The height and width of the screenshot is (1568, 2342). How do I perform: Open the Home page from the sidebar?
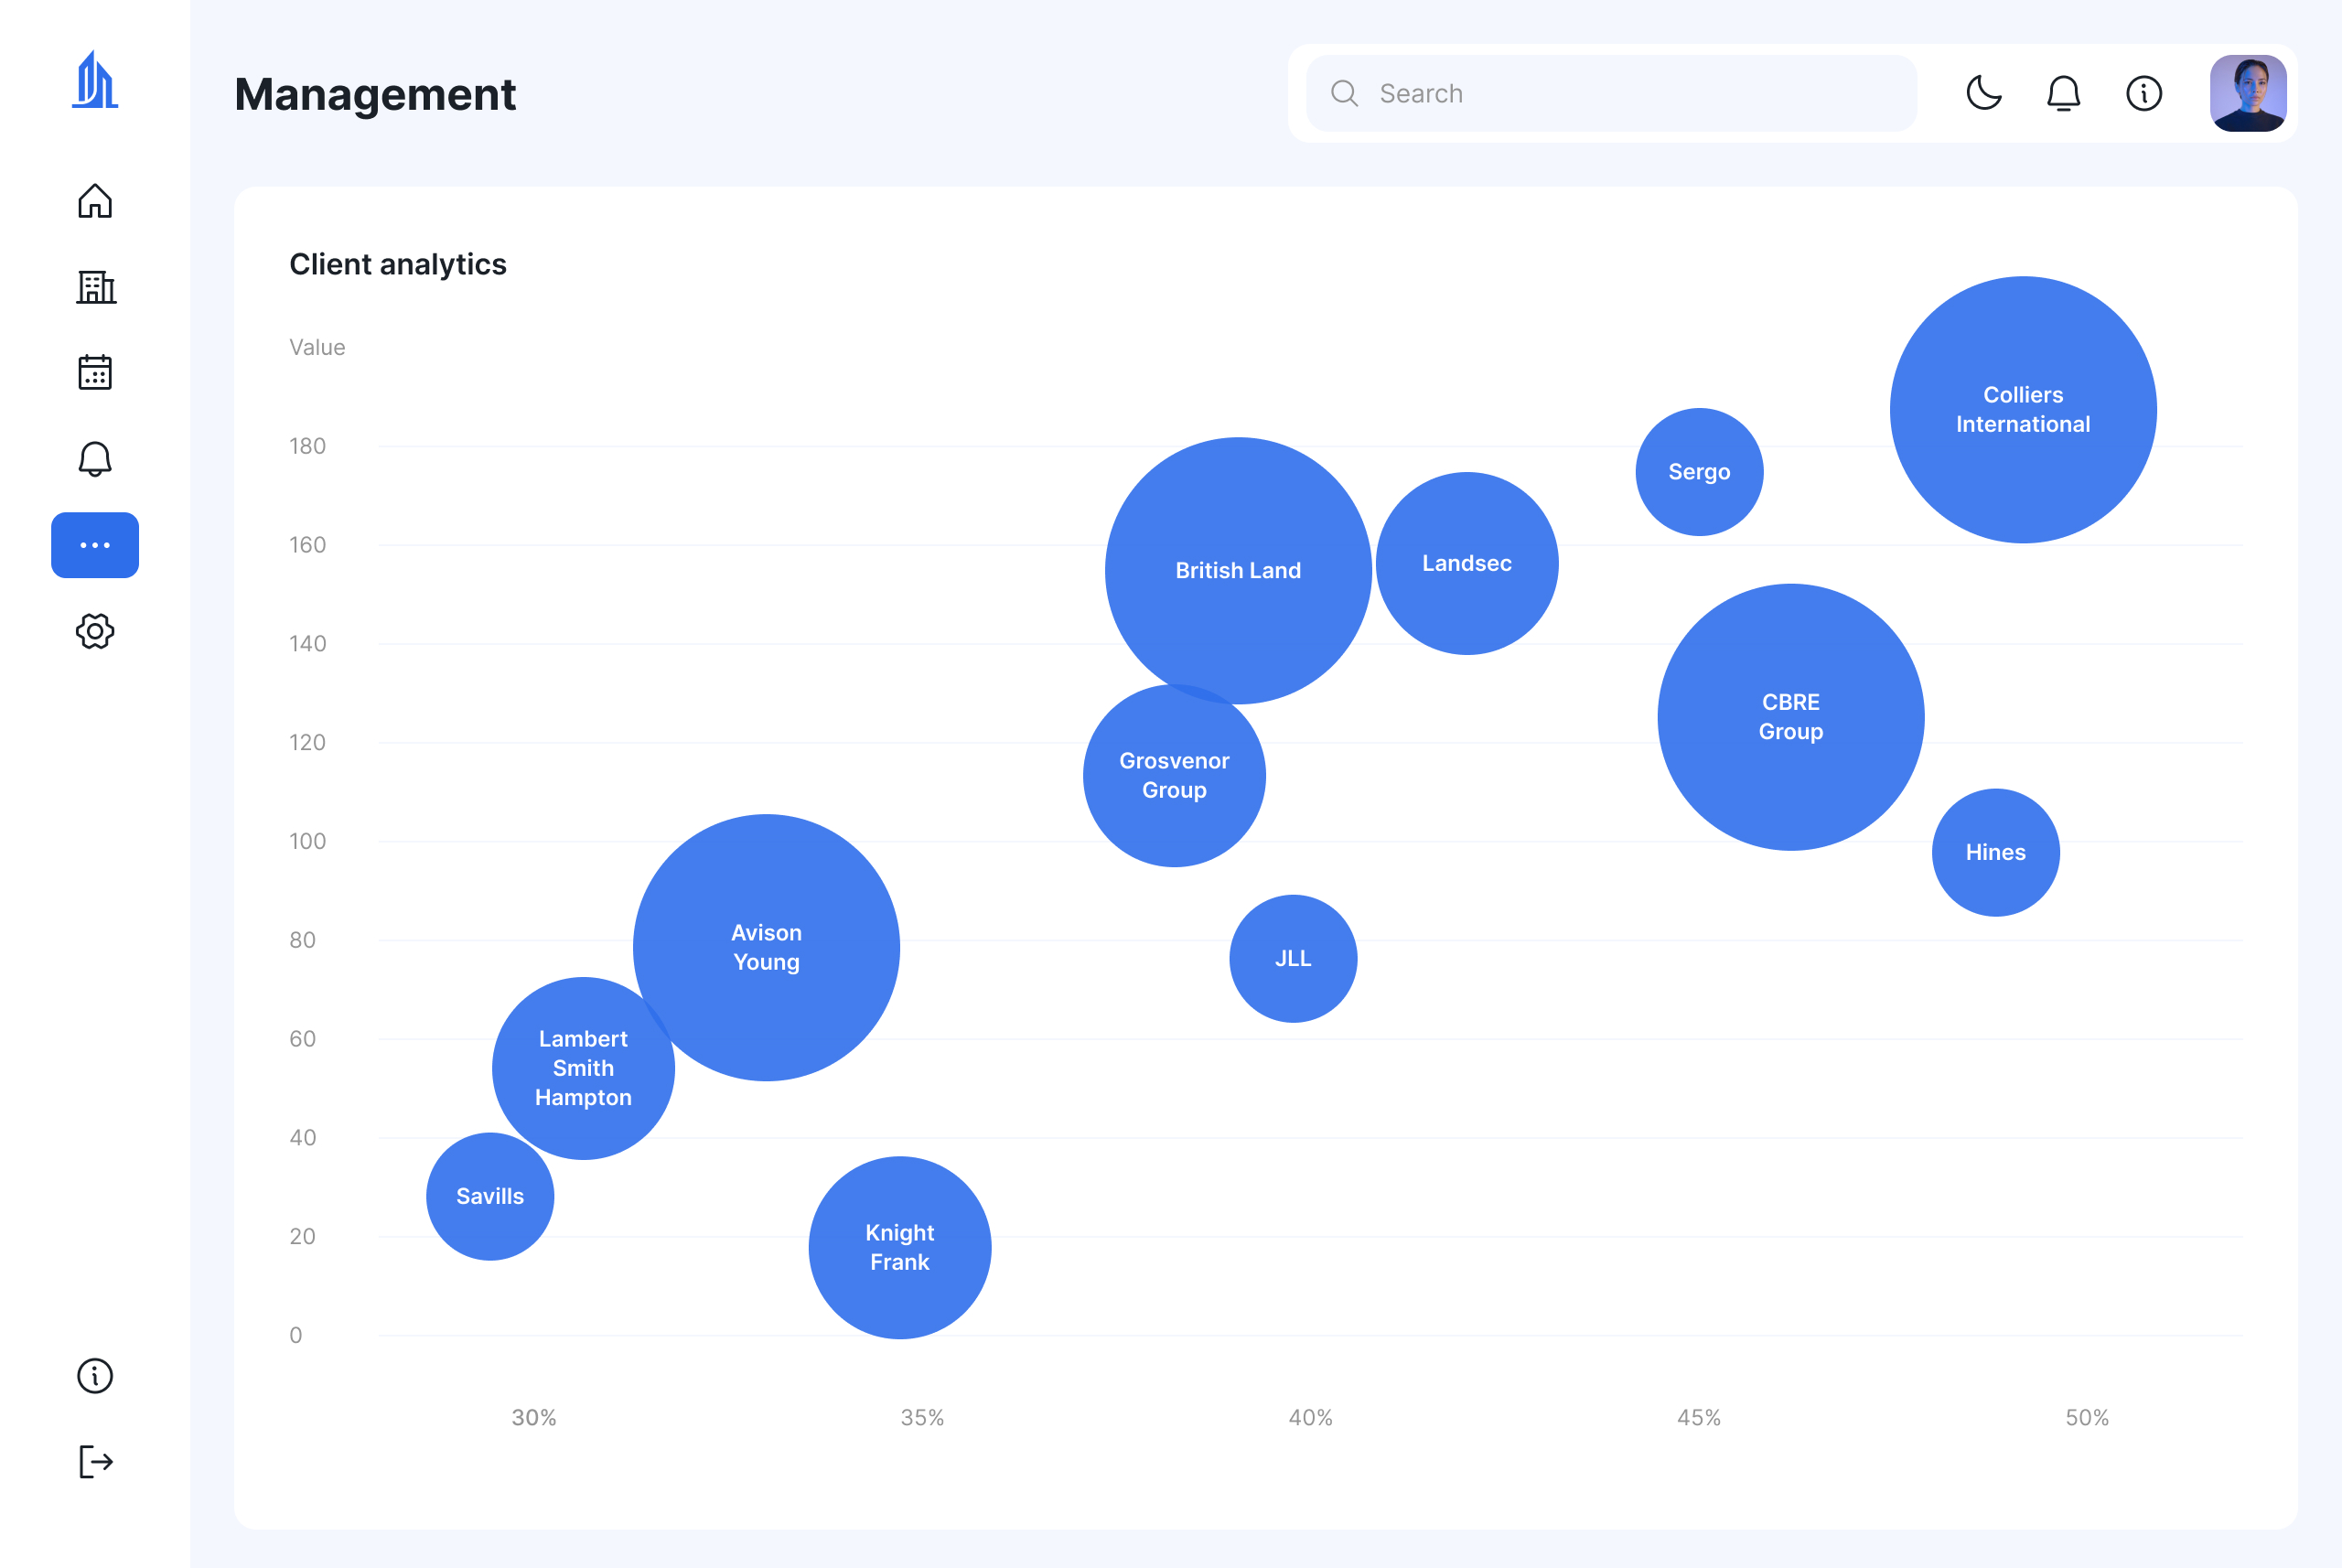click(95, 201)
